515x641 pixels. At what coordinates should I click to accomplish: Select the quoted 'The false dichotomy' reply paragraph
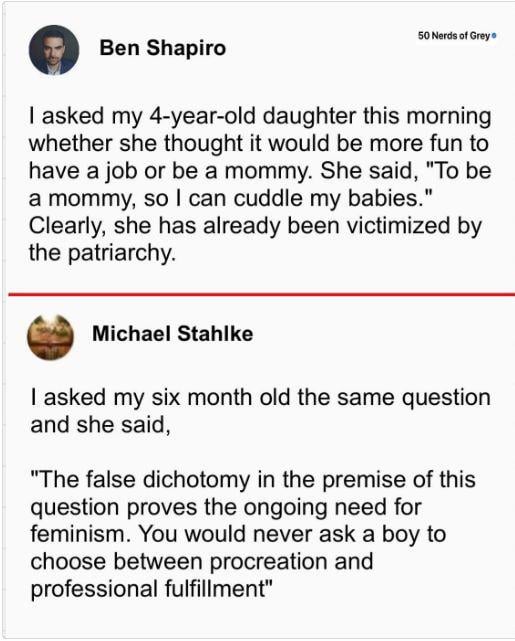(253, 534)
